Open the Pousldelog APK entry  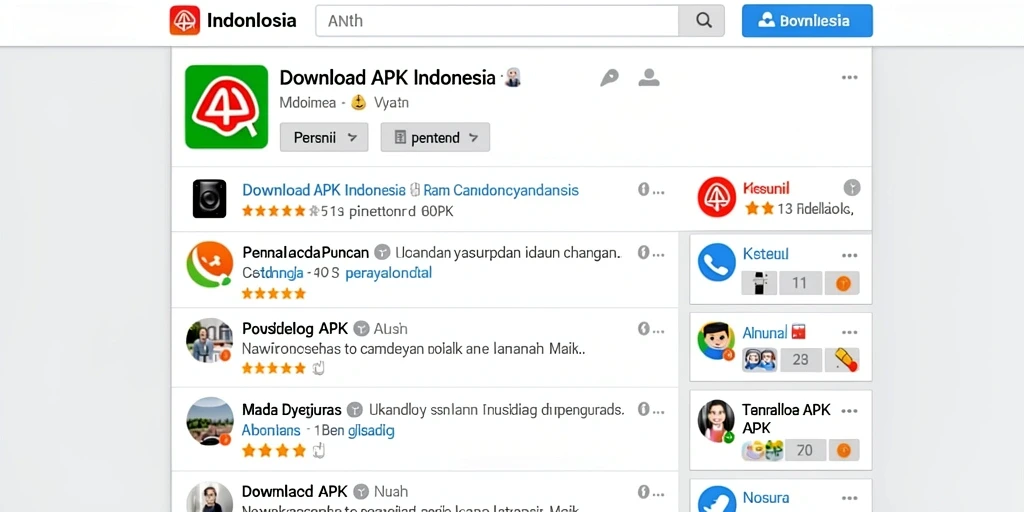point(295,328)
